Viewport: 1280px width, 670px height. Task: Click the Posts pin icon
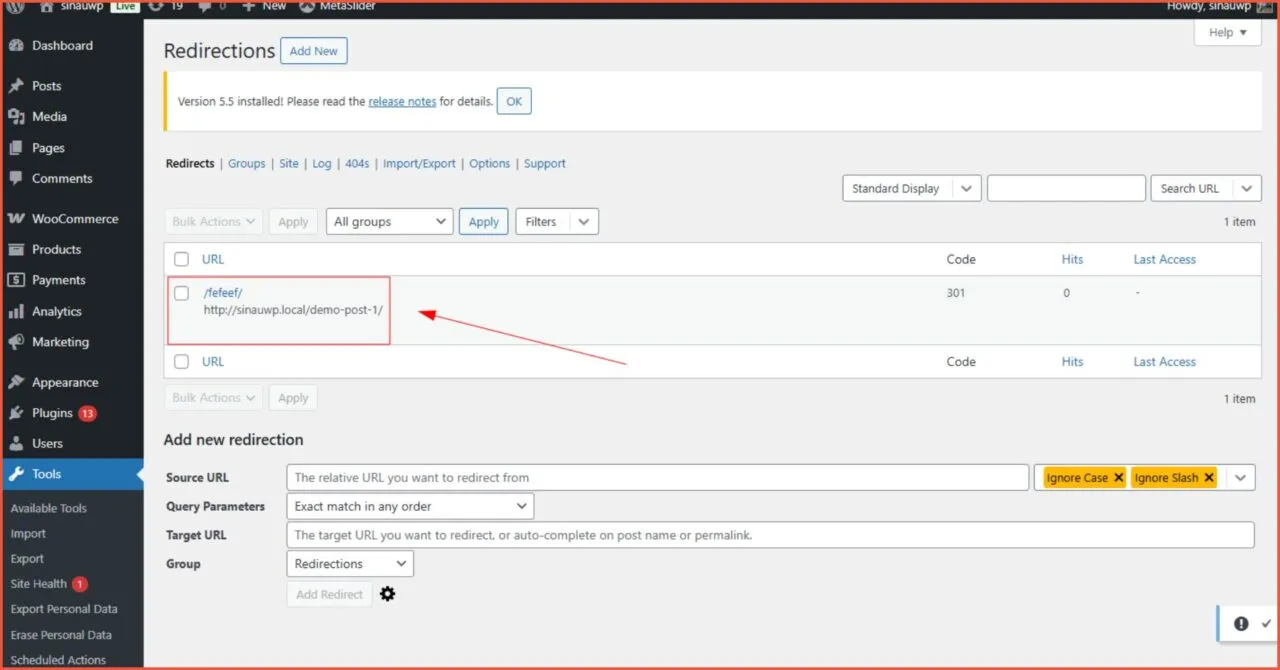pos(16,86)
